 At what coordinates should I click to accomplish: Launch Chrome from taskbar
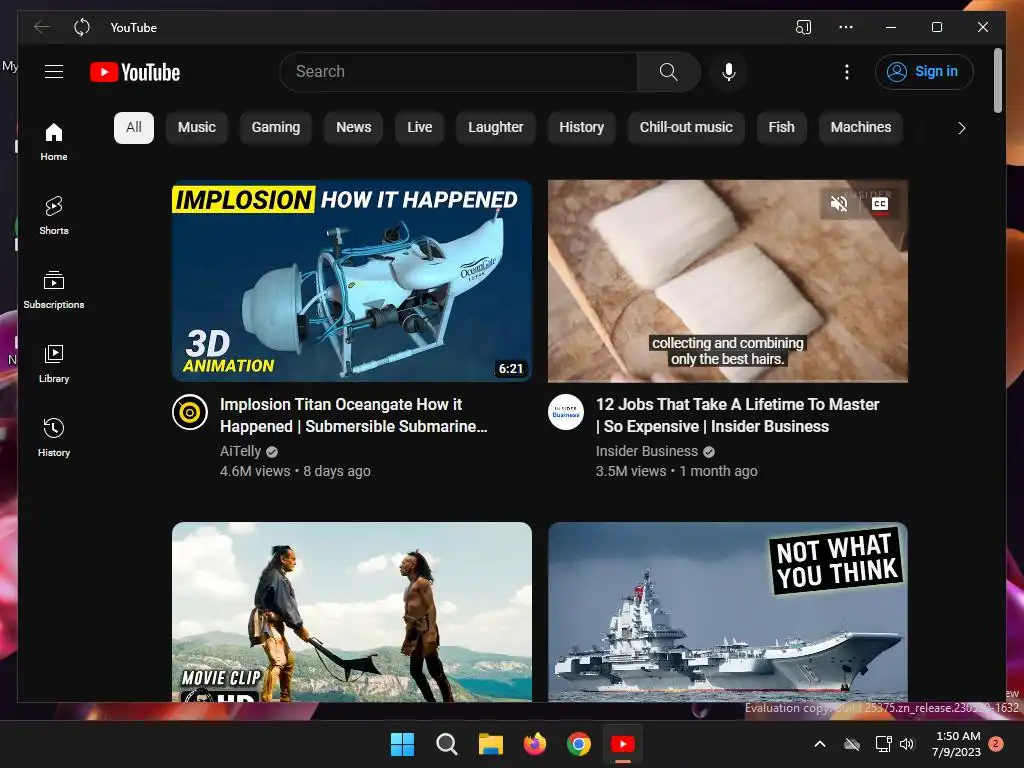click(x=579, y=744)
